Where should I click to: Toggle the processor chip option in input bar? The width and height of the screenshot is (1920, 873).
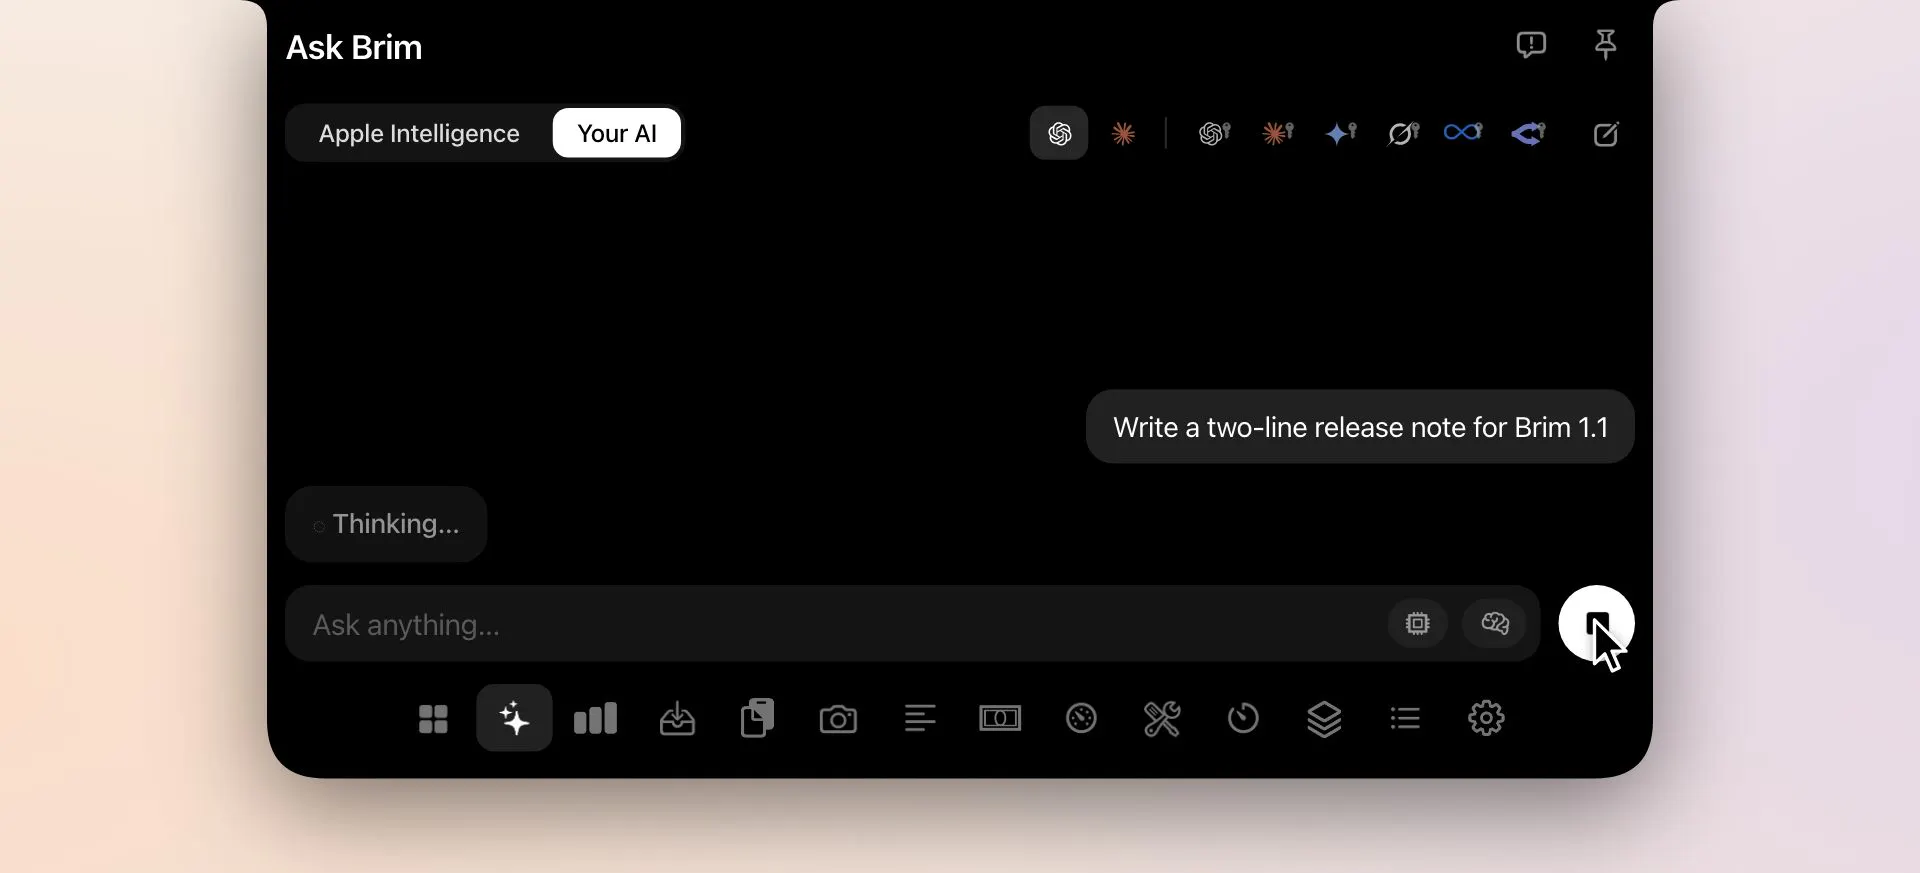(x=1417, y=623)
